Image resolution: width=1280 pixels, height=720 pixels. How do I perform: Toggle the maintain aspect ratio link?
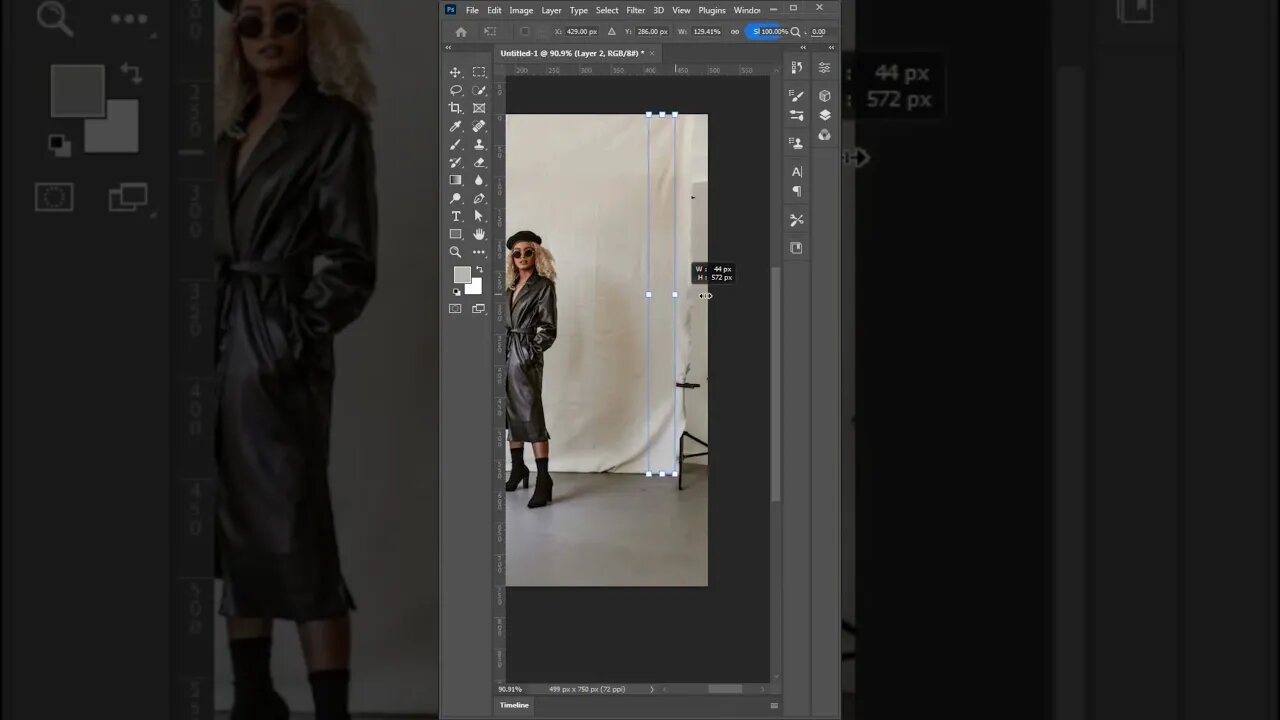(x=735, y=32)
